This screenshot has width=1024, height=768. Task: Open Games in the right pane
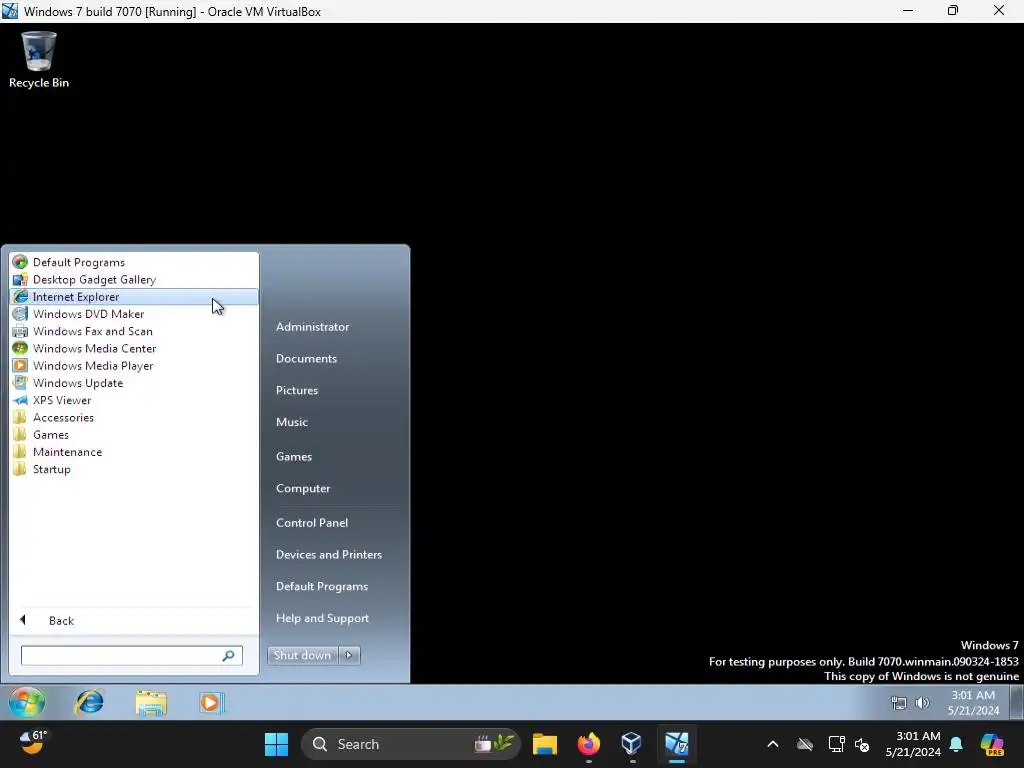click(293, 456)
